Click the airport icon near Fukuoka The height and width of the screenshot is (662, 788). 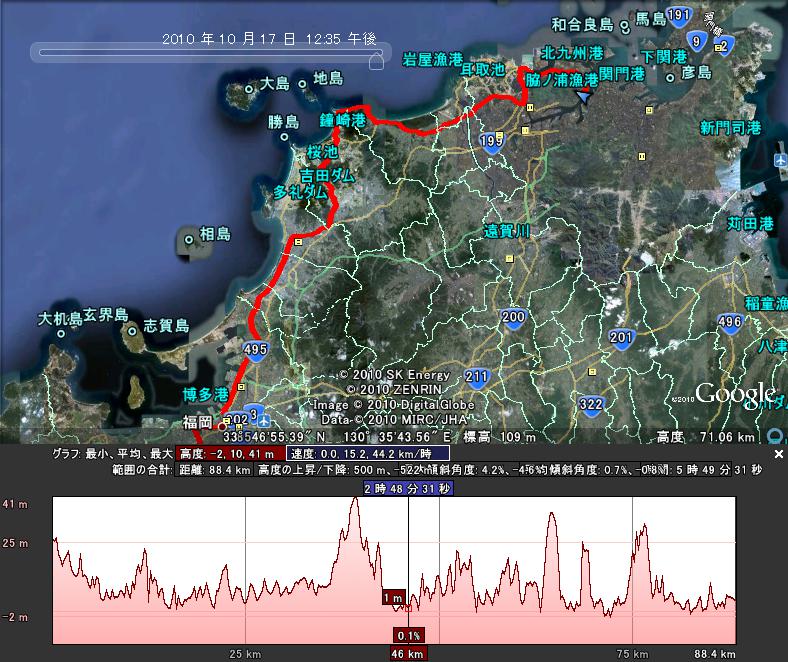[264, 419]
